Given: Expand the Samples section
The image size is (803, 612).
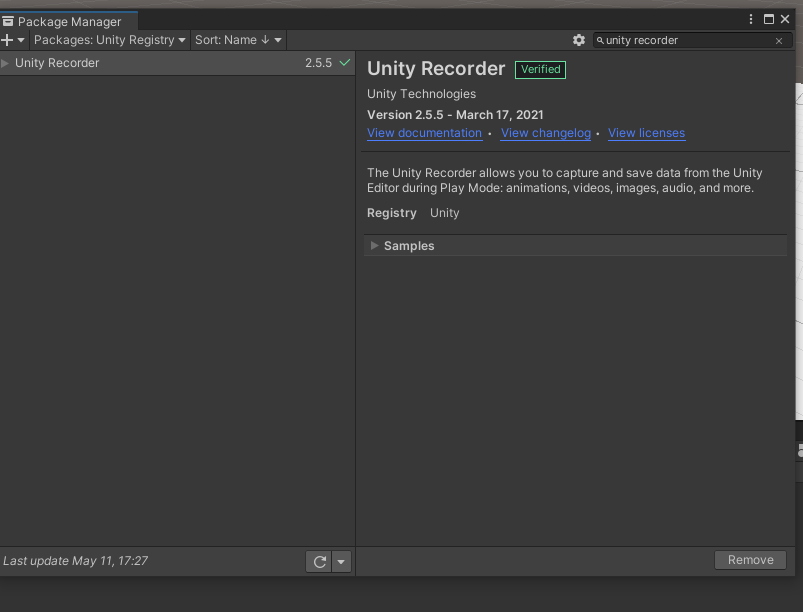Looking at the screenshot, I should pos(374,245).
